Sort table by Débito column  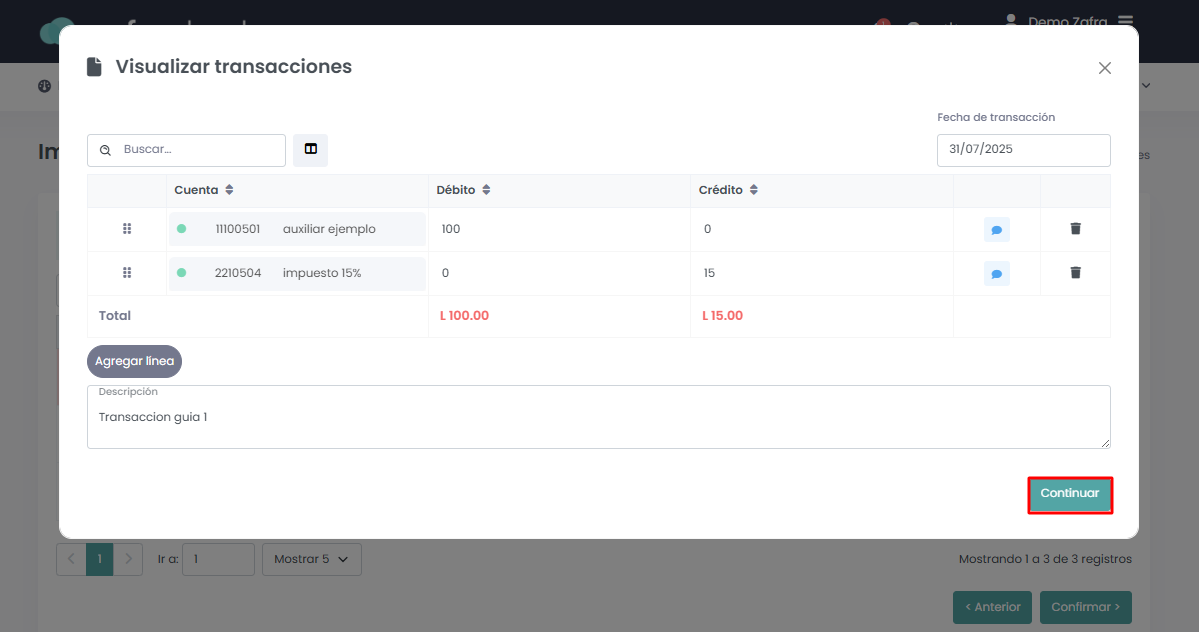pos(486,190)
